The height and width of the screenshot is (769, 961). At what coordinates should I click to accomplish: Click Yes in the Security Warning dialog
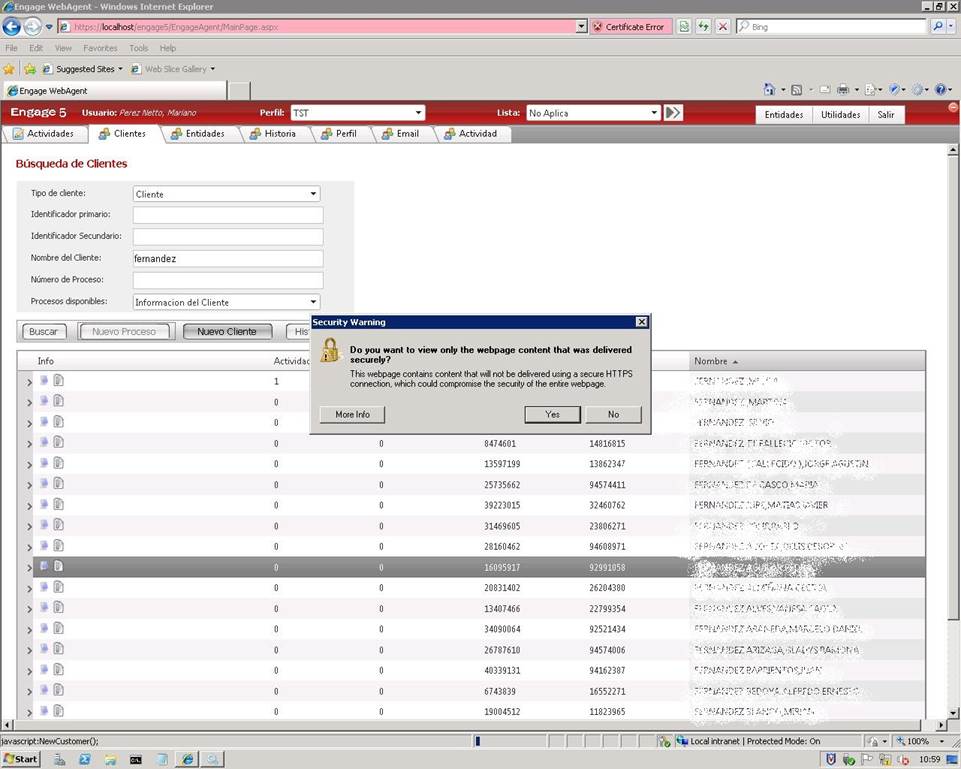pyautogui.click(x=553, y=414)
